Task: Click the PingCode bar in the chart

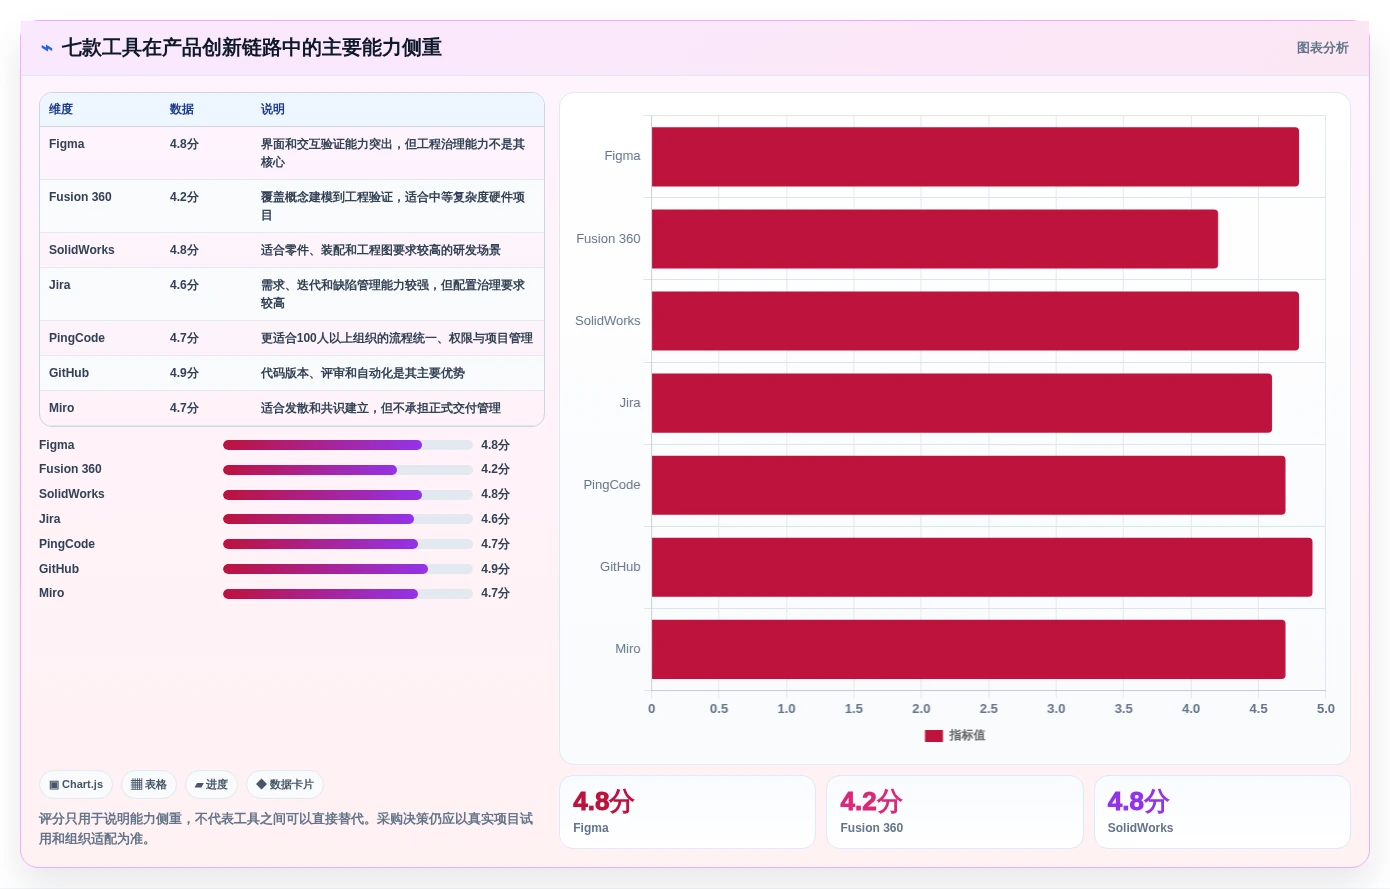Action: coord(968,485)
